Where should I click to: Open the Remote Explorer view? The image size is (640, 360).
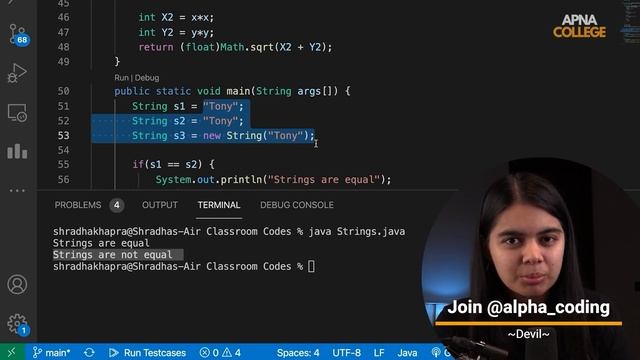pyautogui.click(x=17, y=113)
